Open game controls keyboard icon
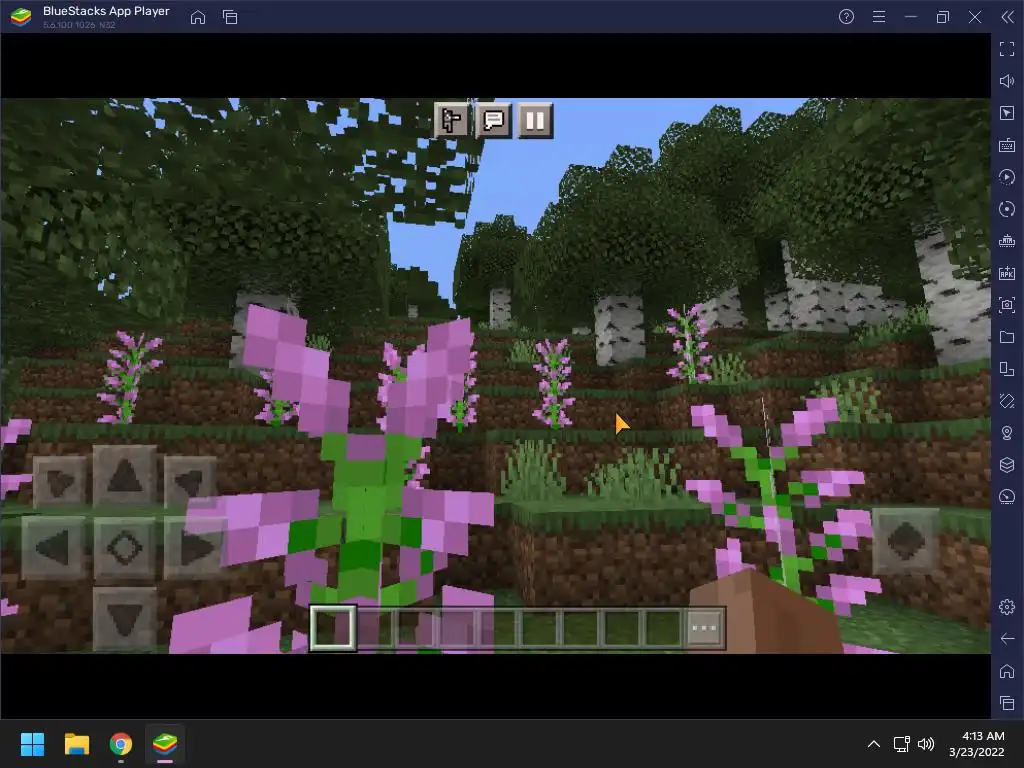This screenshot has height=768, width=1024. [x=1007, y=145]
